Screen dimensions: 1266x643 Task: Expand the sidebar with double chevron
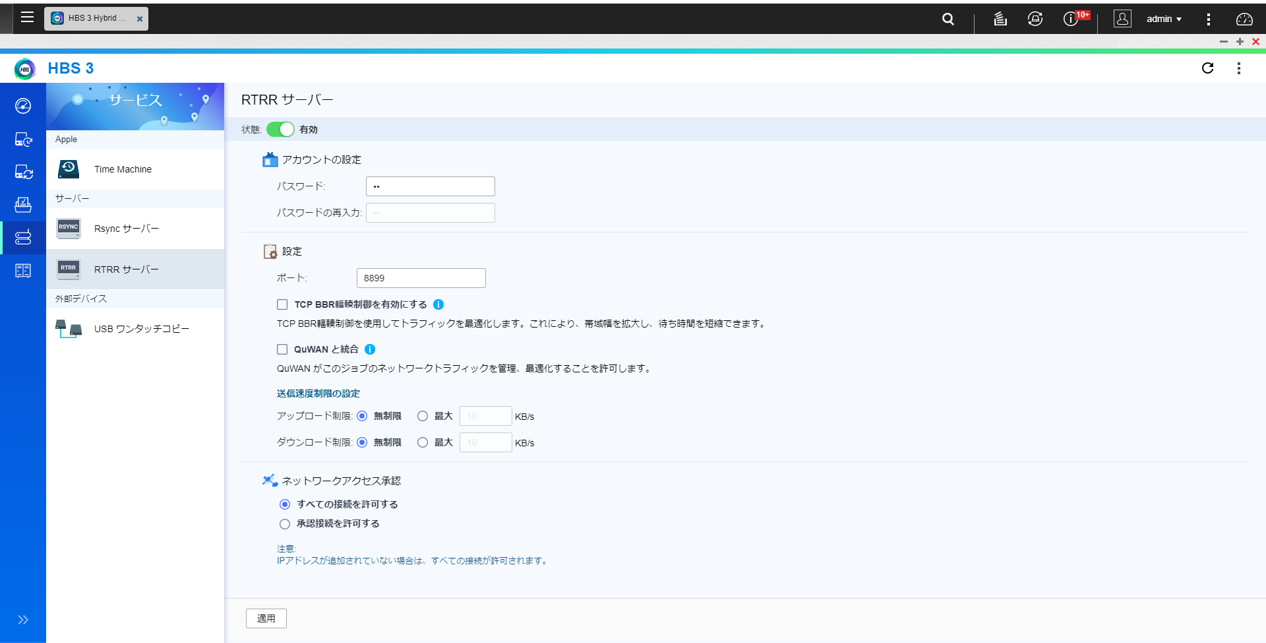pyautogui.click(x=23, y=620)
